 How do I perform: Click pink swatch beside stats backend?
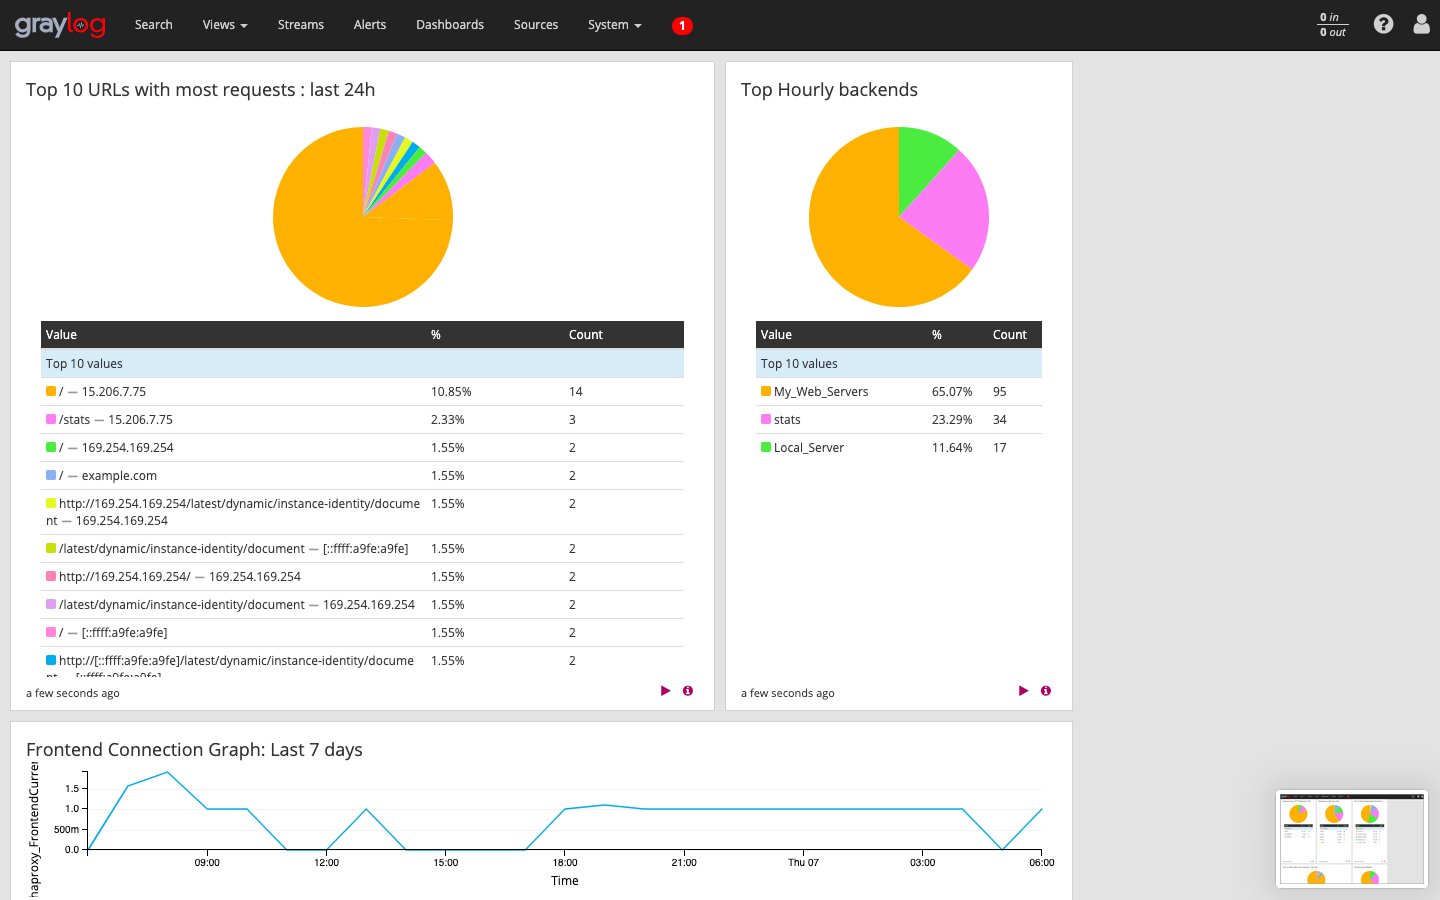pos(766,419)
